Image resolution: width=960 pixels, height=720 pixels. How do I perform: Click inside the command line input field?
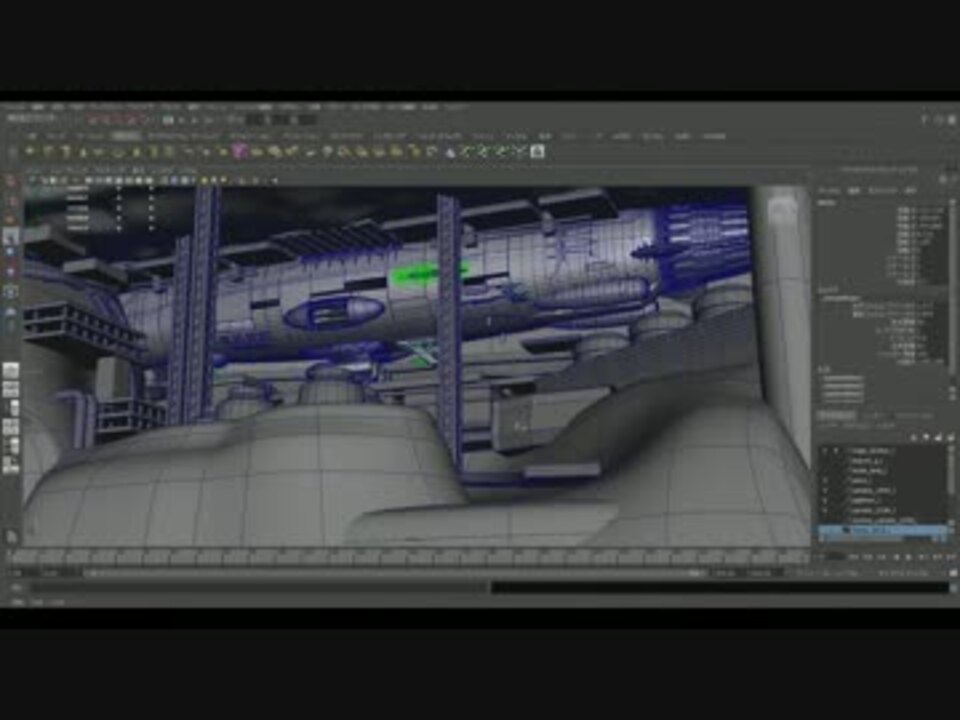click(x=260, y=587)
